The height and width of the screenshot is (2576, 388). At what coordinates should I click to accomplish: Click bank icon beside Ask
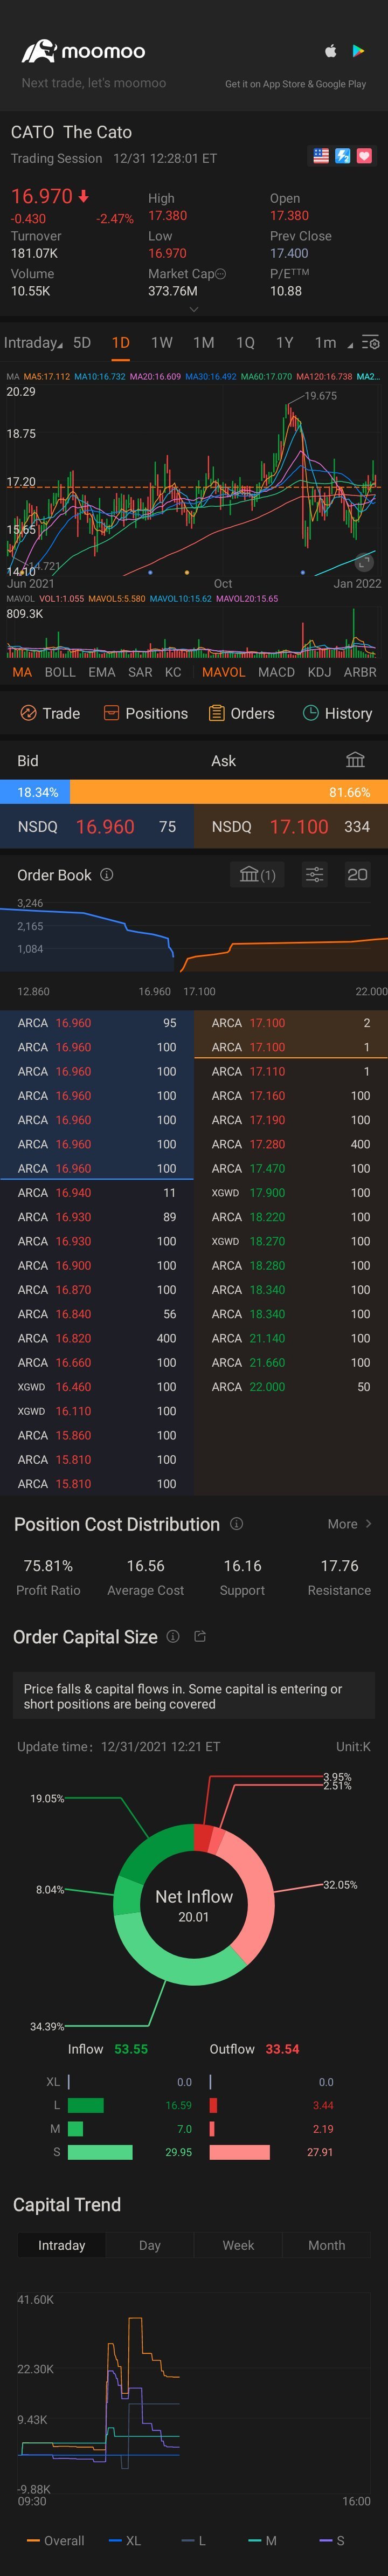pyautogui.click(x=355, y=760)
